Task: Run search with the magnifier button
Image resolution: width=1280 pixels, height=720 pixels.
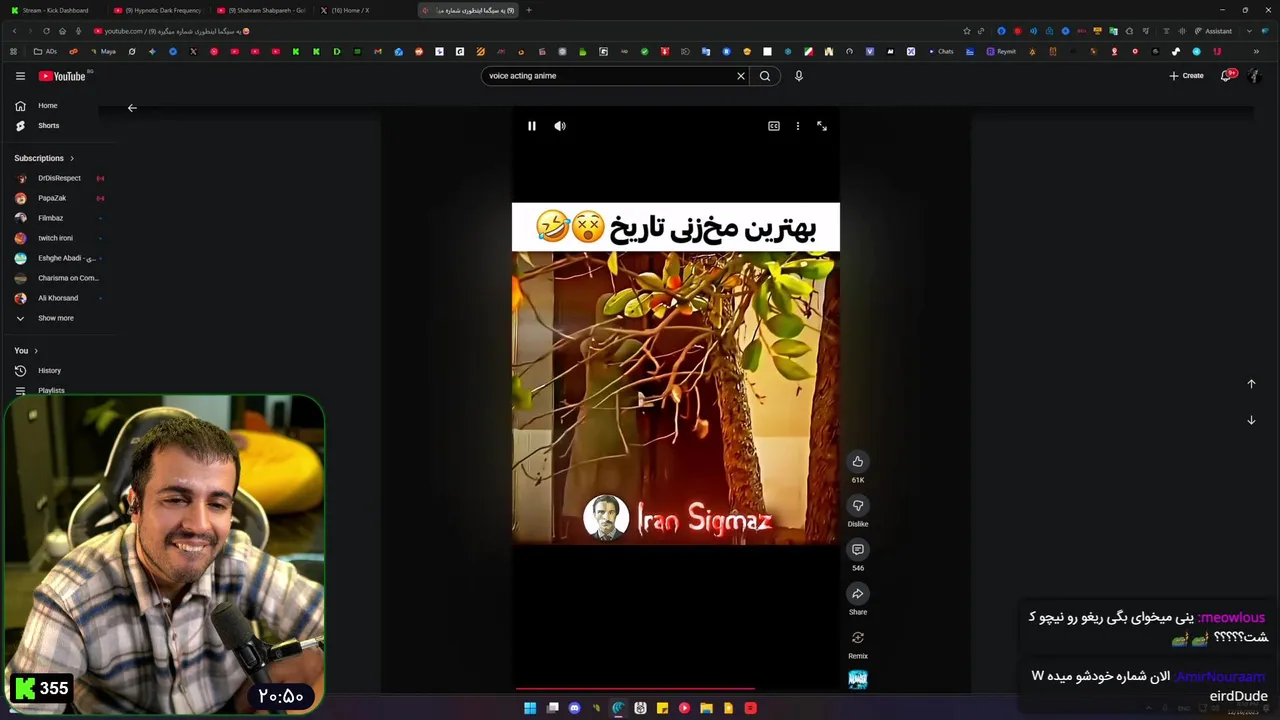Action: [x=765, y=76]
